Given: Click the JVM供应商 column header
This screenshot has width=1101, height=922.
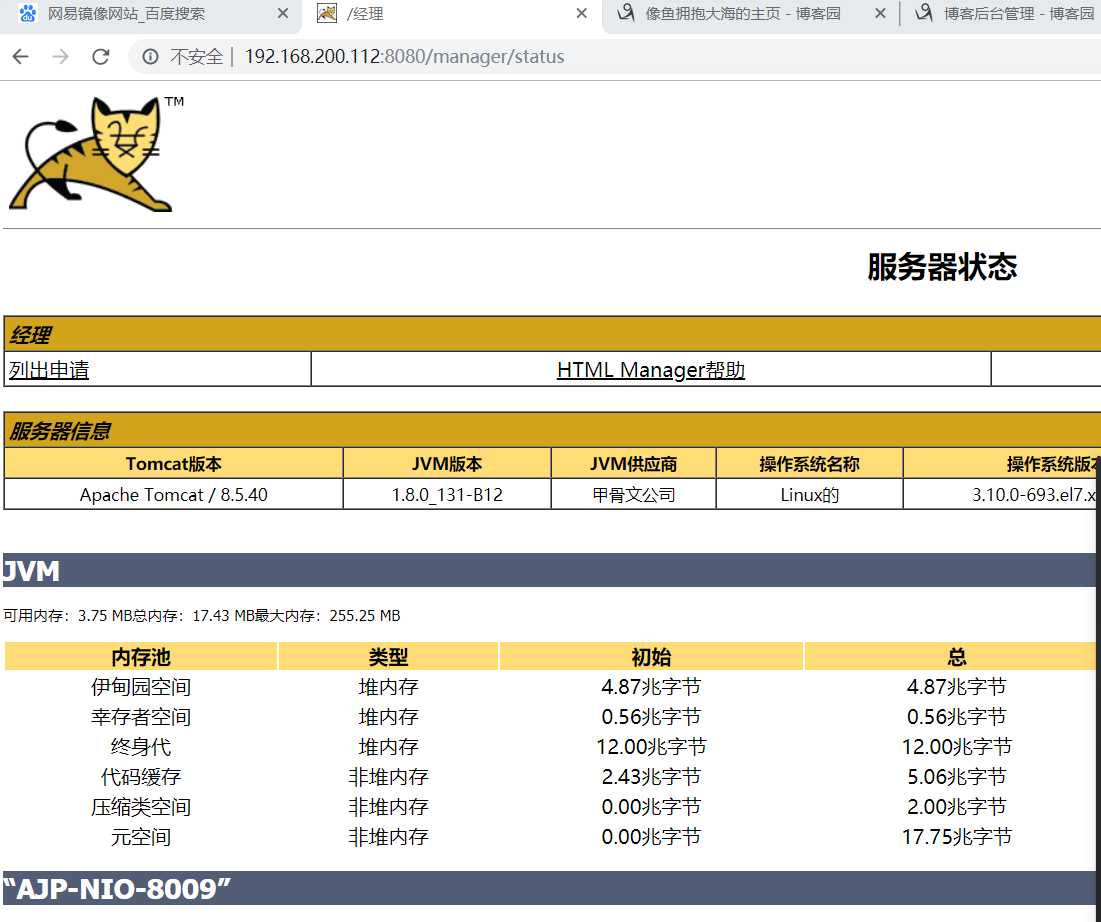Looking at the screenshot, I should coord(633,464).
